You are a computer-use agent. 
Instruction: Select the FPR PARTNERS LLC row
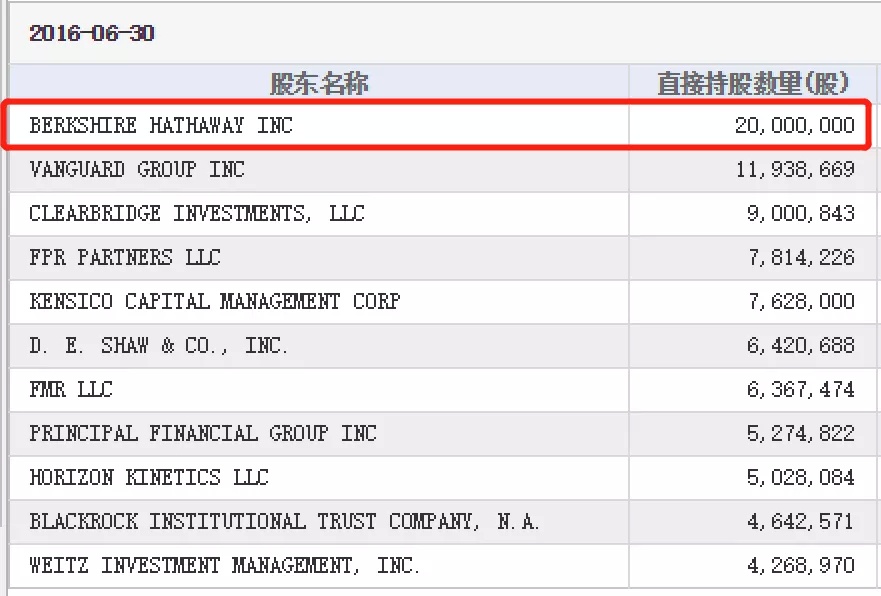coord(443,257)
